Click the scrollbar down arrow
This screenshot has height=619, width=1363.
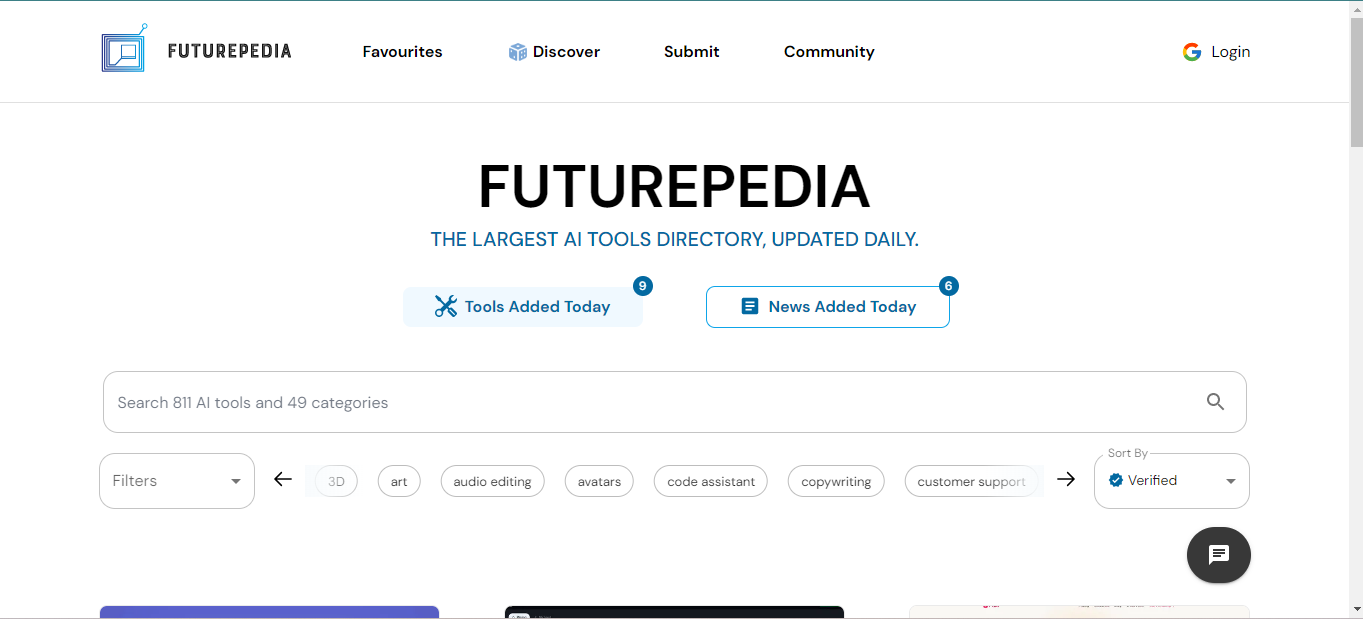[1356, 609]
